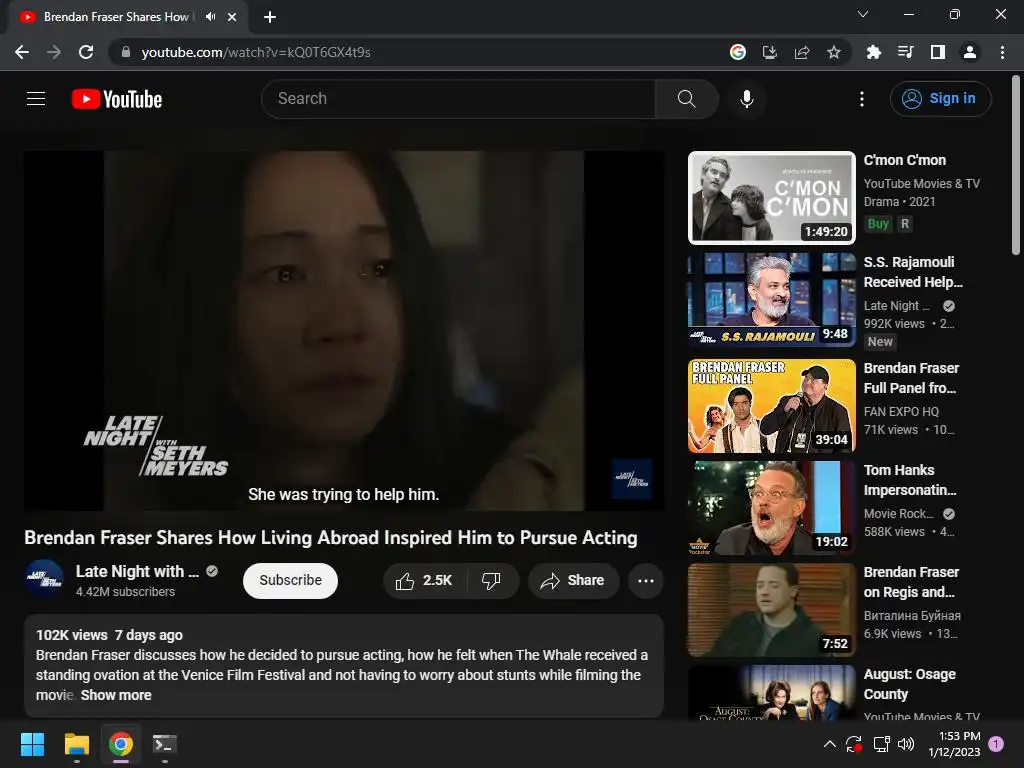Open Brendan Fraser Full Panel thumbnail

771,406
